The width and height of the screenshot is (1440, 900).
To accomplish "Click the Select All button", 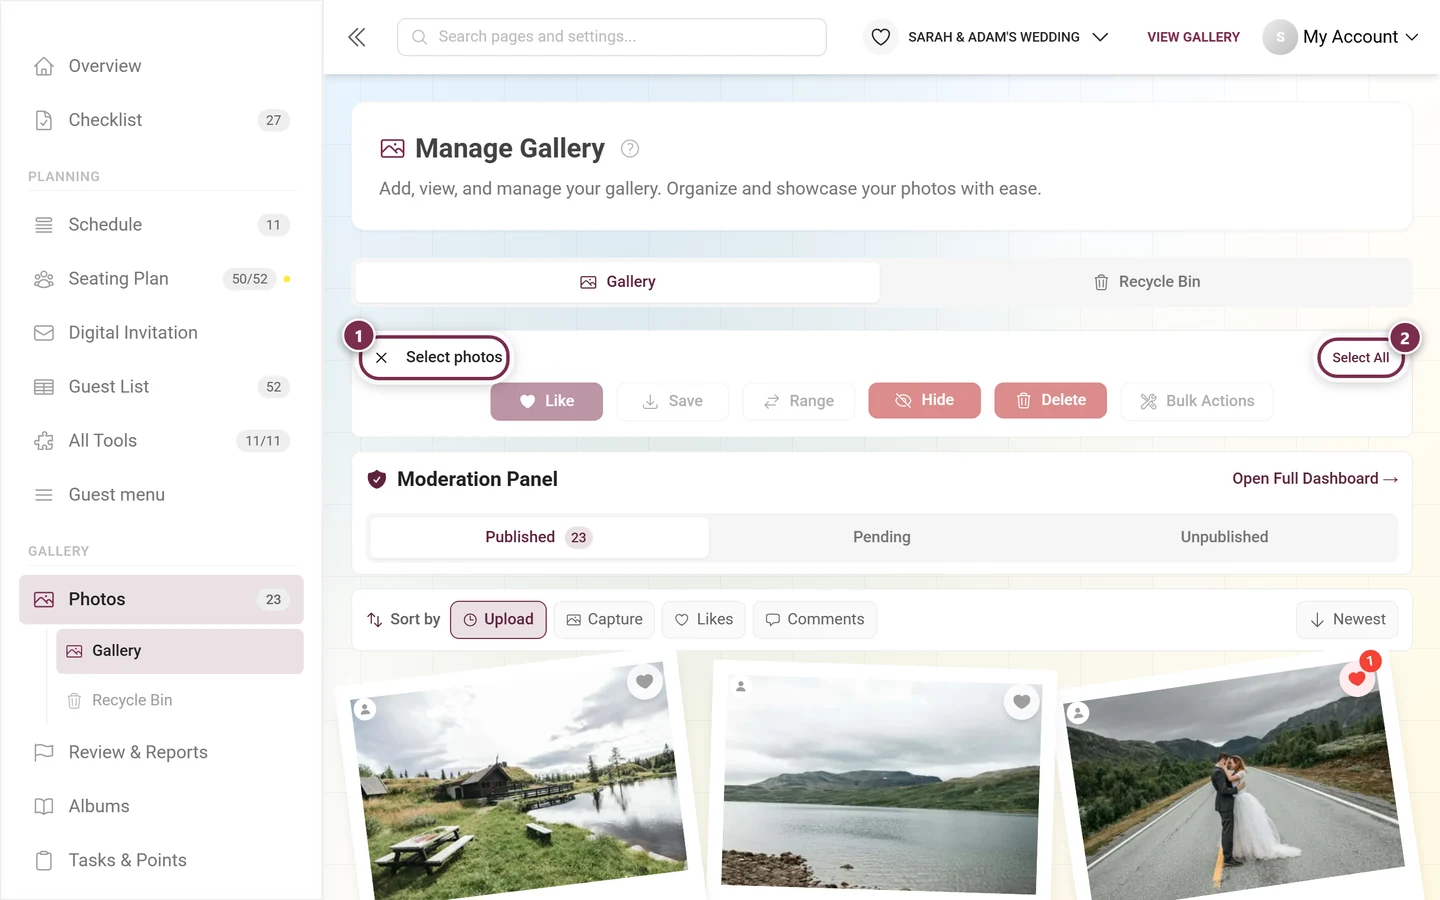I will [1360, 358].
